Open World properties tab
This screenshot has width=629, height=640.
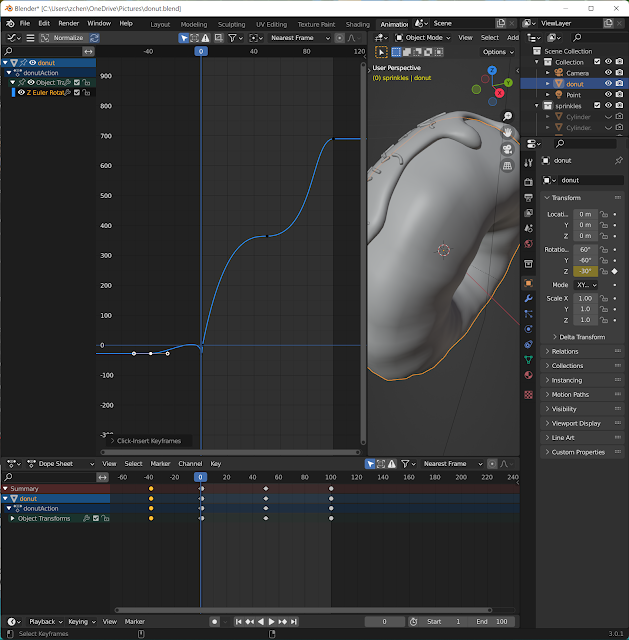[529, 244]
